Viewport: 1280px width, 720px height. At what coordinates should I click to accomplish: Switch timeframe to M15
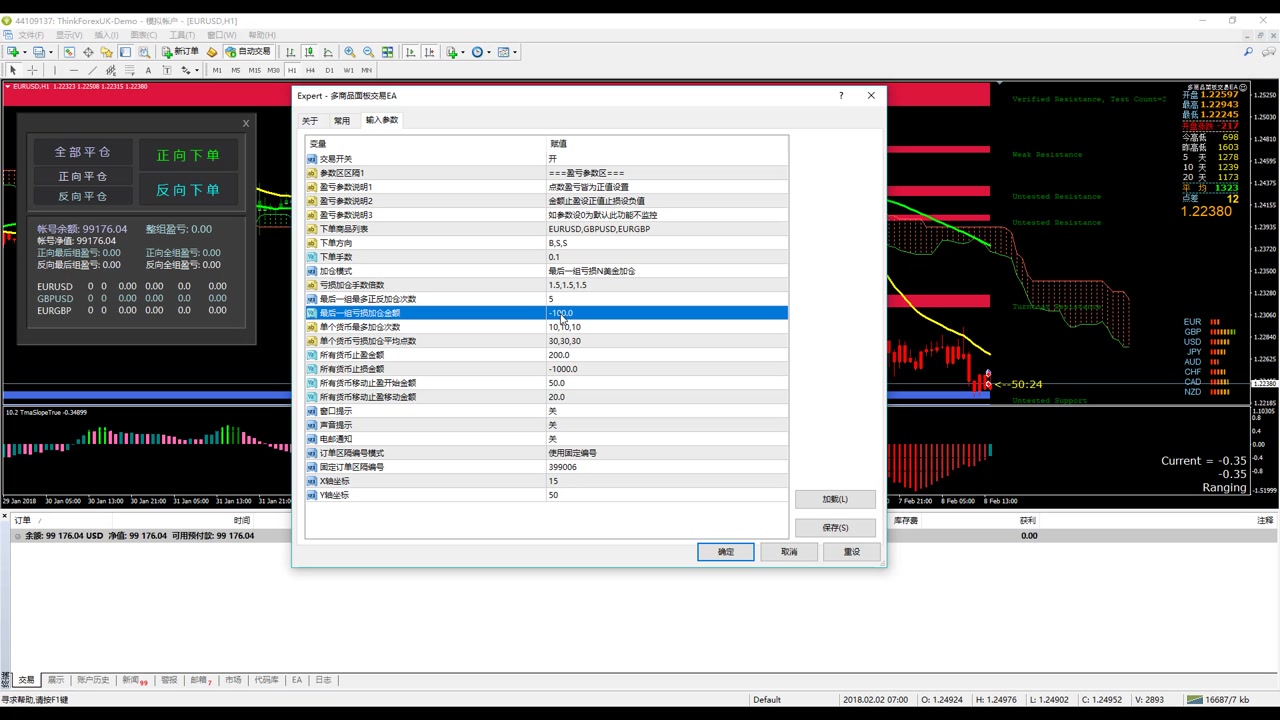click(254, 70)
